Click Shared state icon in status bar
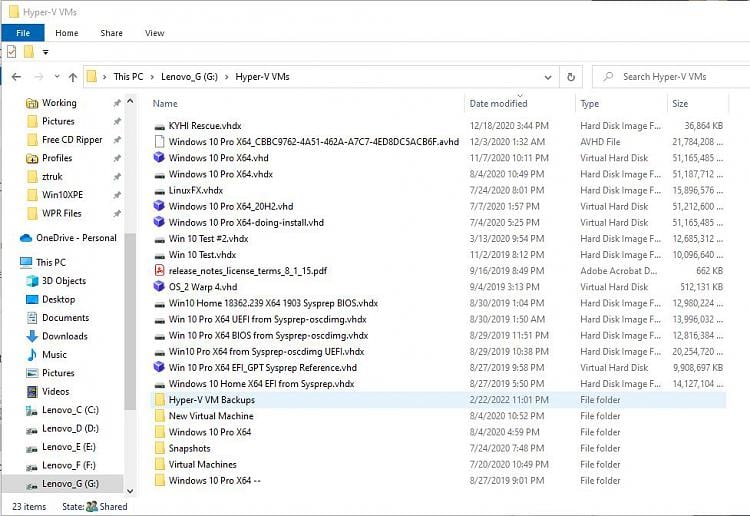Viewport: 750px width, 516px height. [x=92, y=506]
